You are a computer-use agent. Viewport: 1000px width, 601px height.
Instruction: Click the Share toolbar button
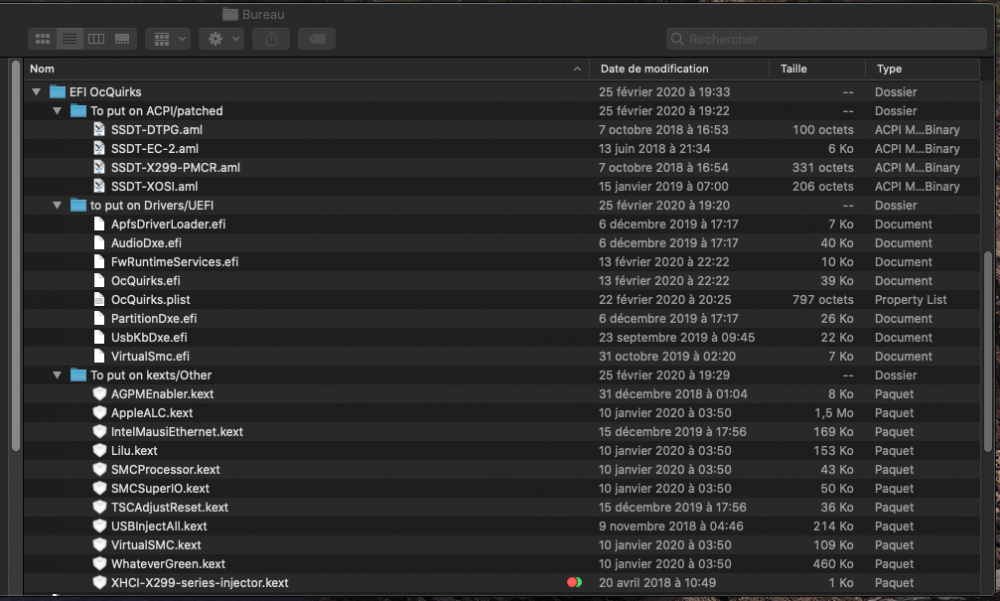point(271,39)
